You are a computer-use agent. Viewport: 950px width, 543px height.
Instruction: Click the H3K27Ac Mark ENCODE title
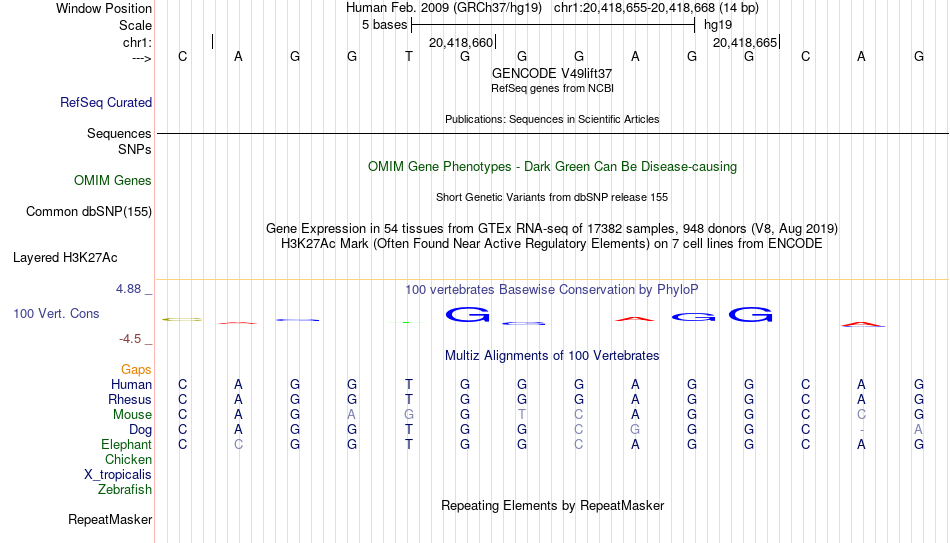point(552,244)
